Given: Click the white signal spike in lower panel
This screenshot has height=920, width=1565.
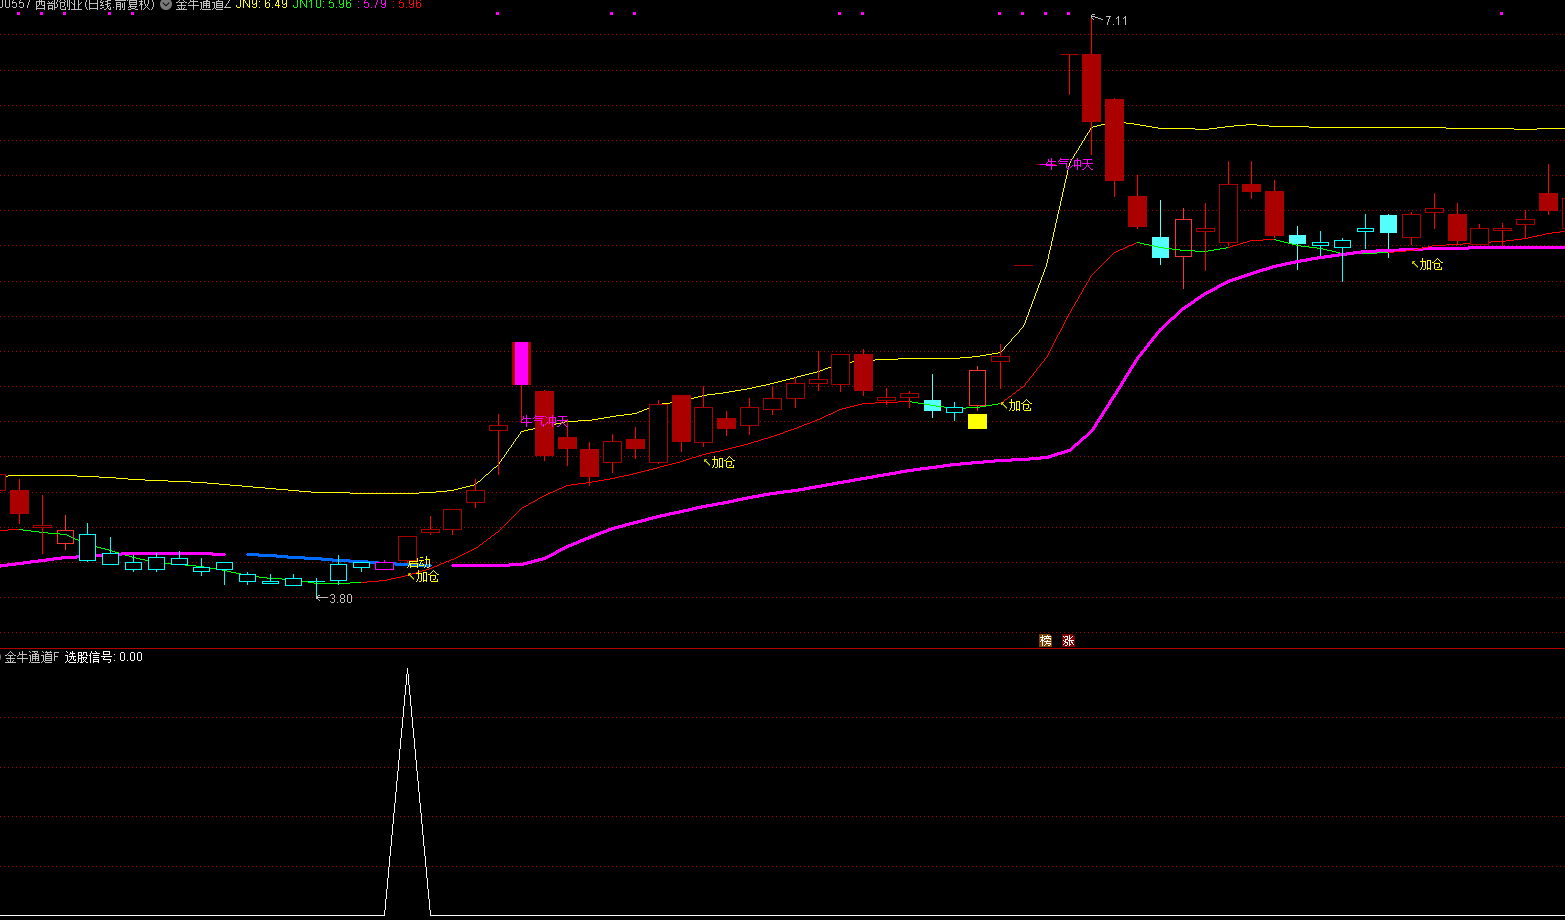Looking at the screenshot, I should pos(407,790).
